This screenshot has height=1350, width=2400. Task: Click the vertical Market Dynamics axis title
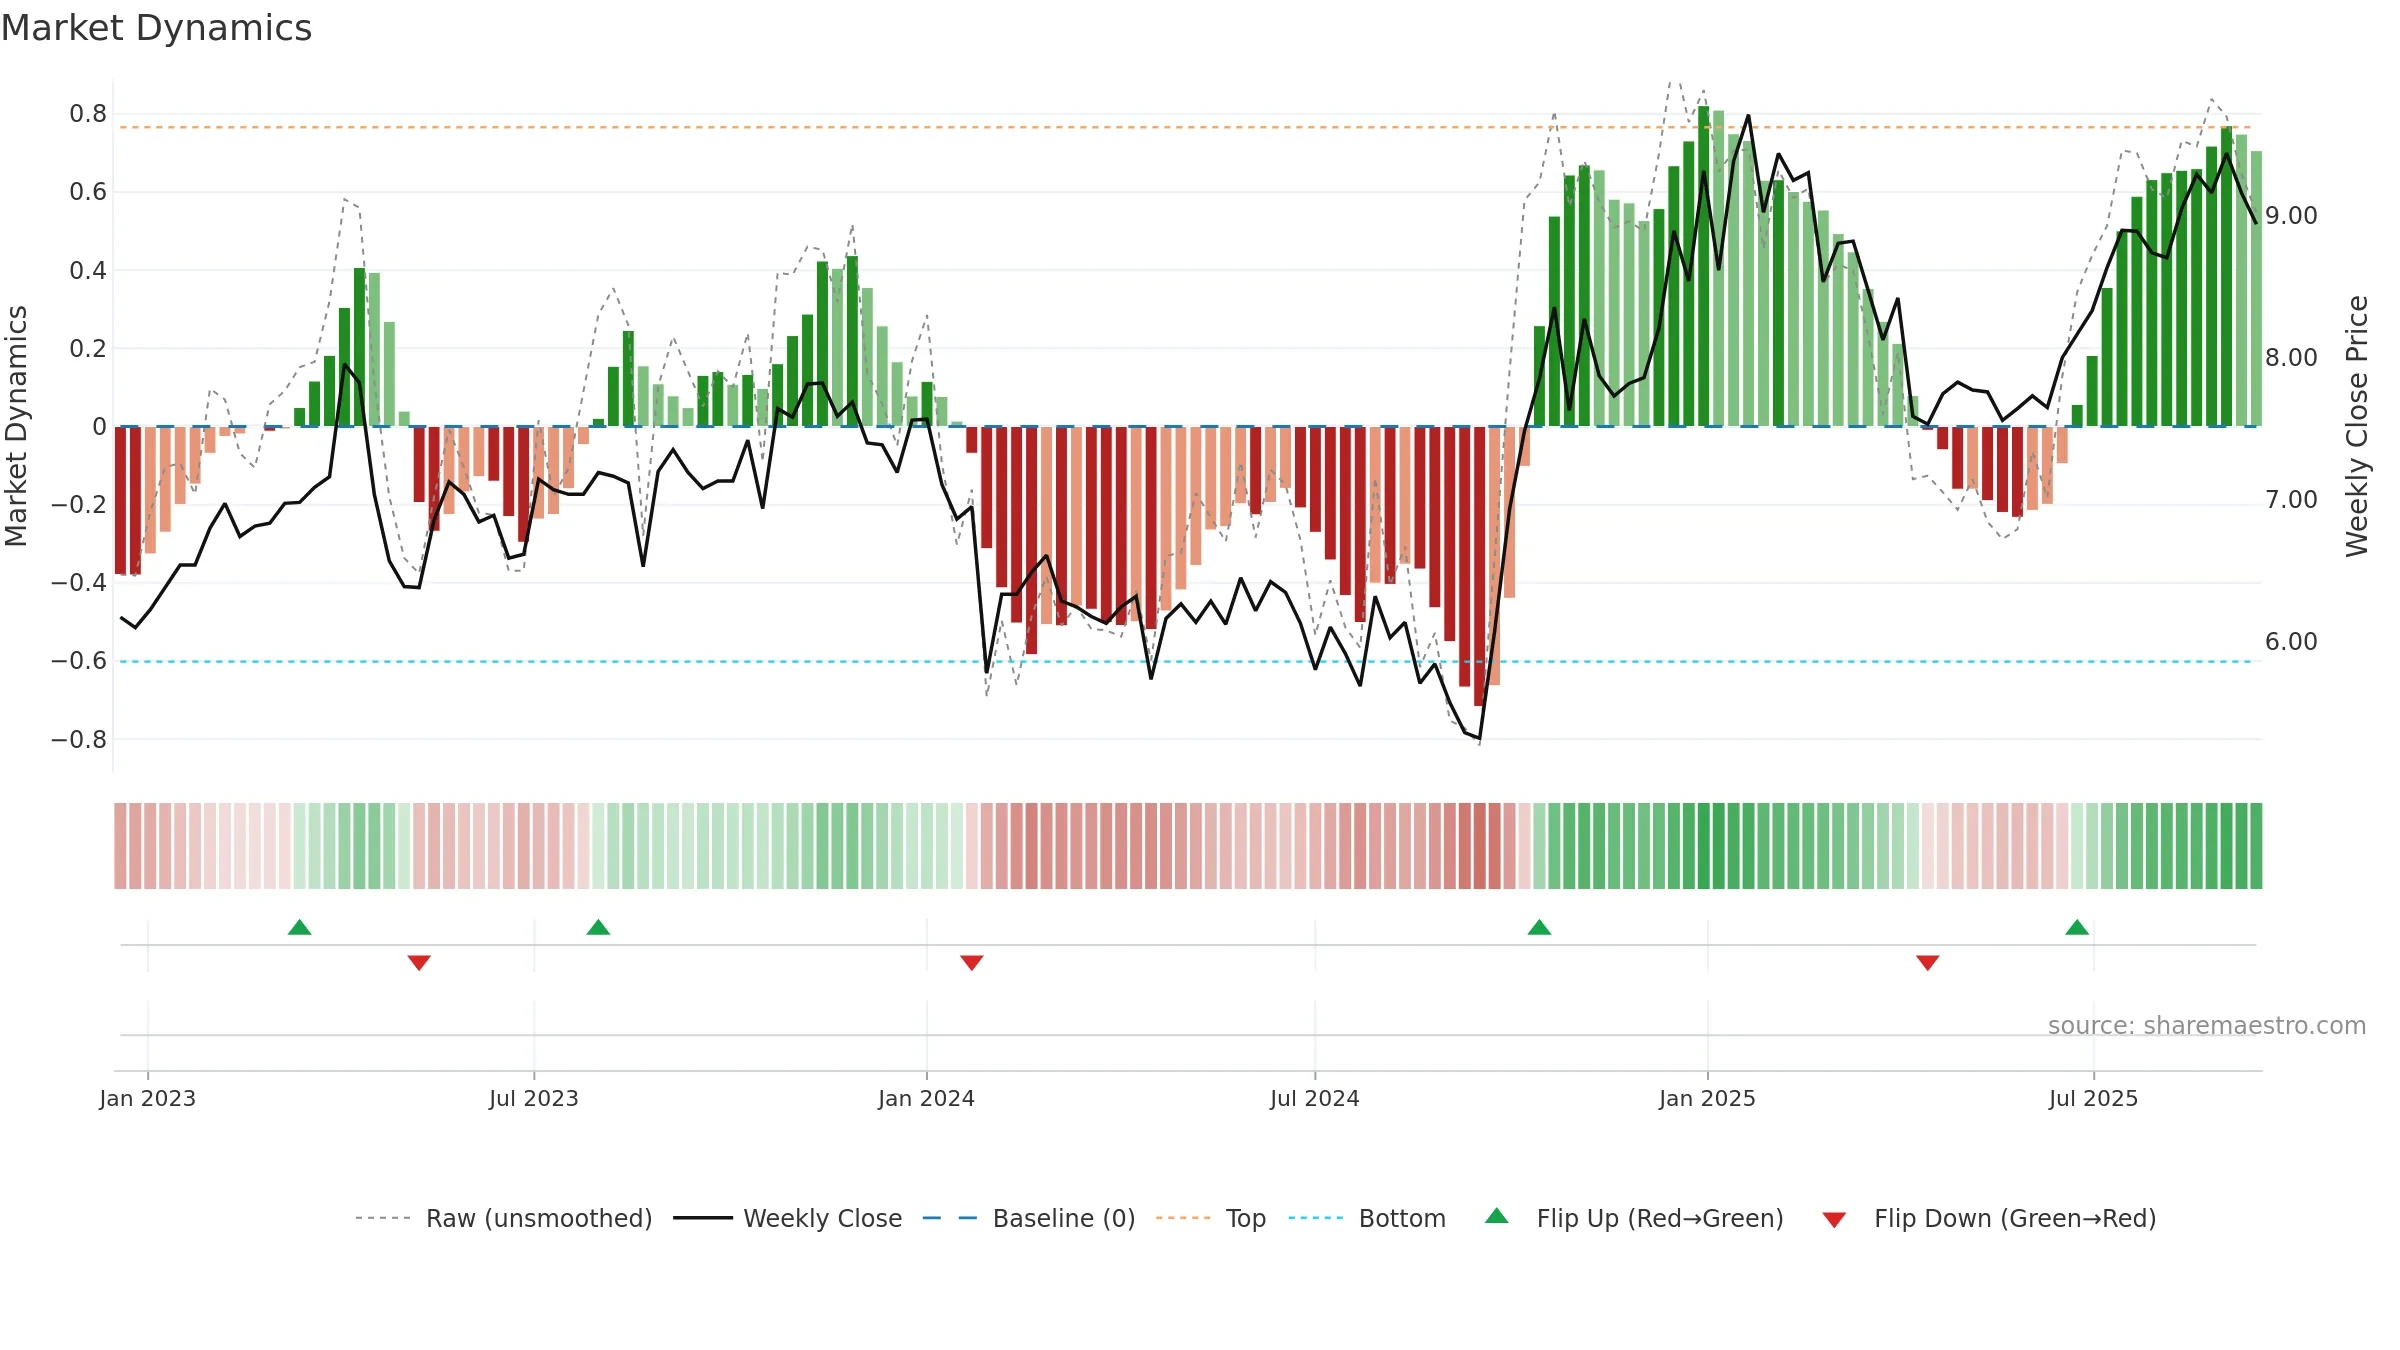tap(16, 426)
